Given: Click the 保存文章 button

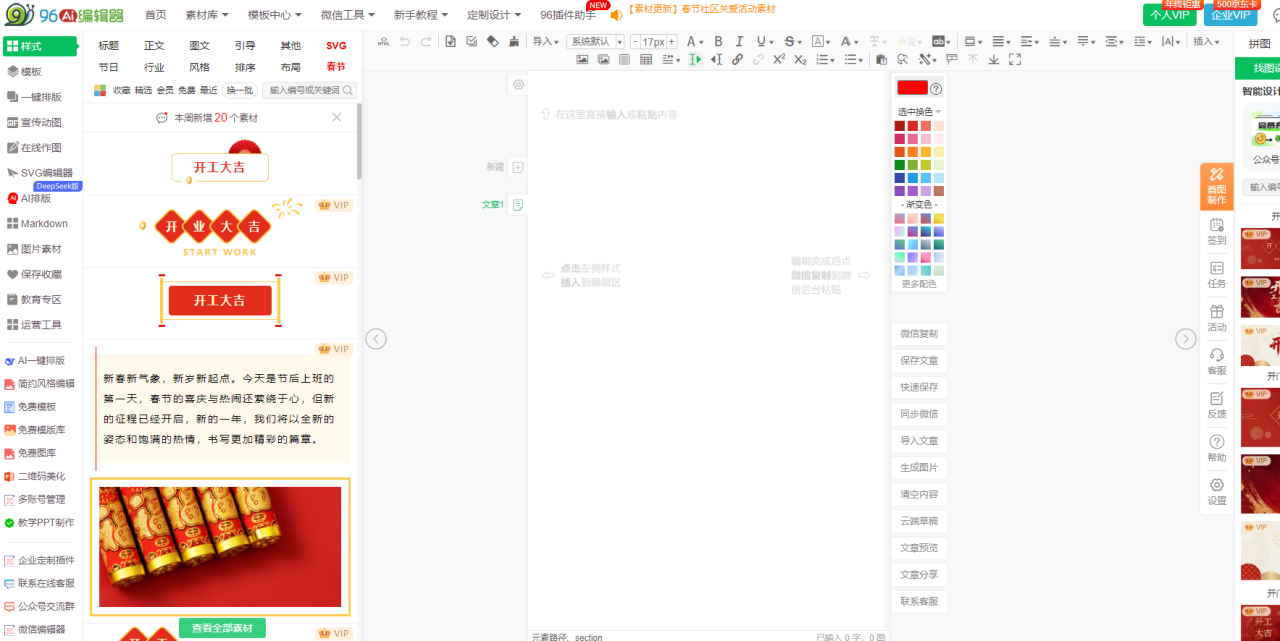Looking at the screenshot, I should 918,361.
